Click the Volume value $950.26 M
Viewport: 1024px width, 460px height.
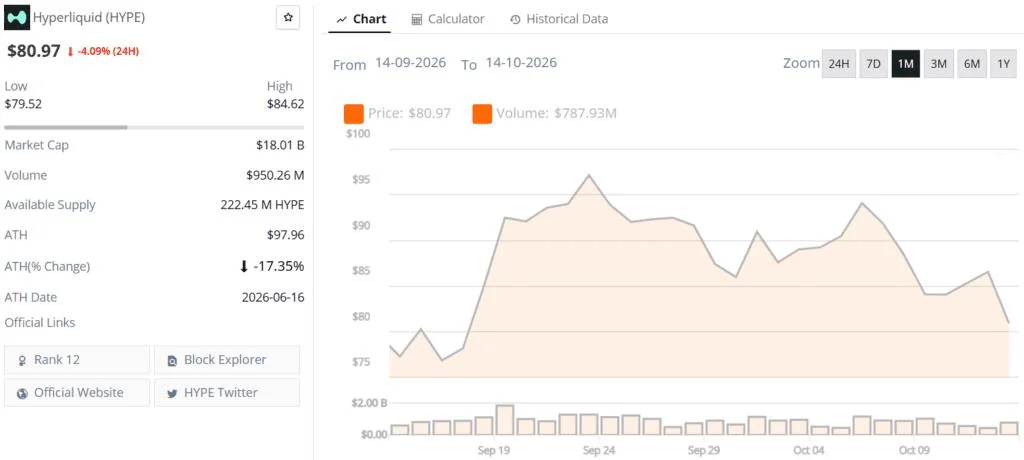click(275, 175)
